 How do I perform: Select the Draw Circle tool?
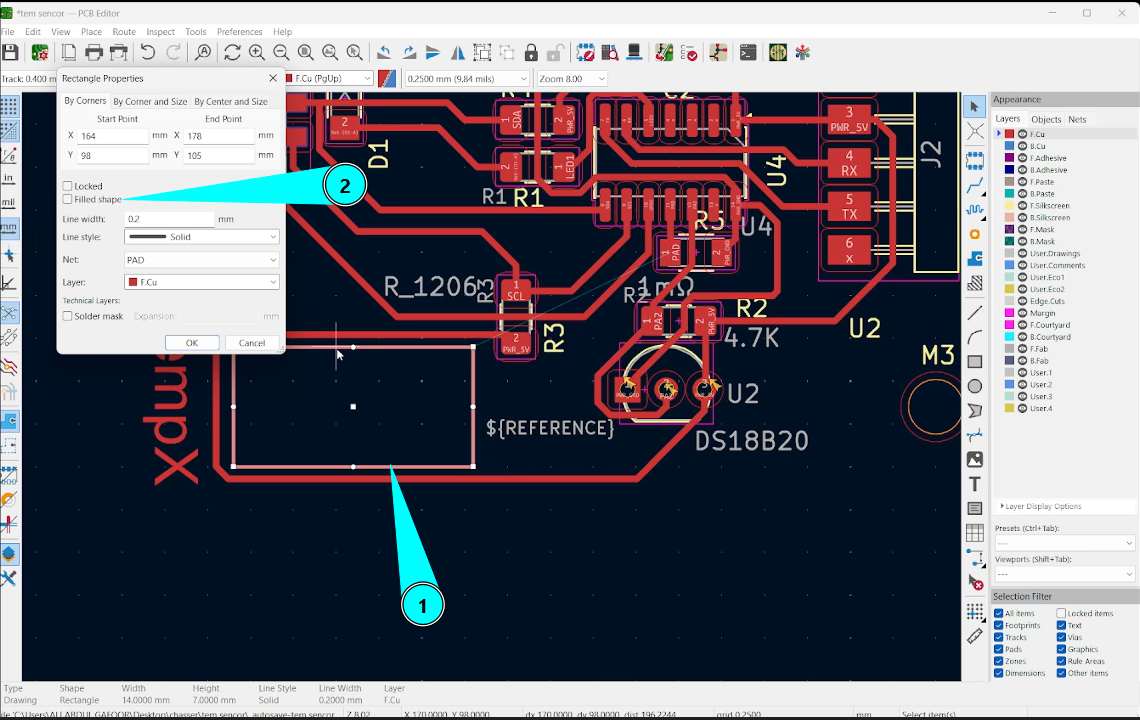(x=974, y=386)
